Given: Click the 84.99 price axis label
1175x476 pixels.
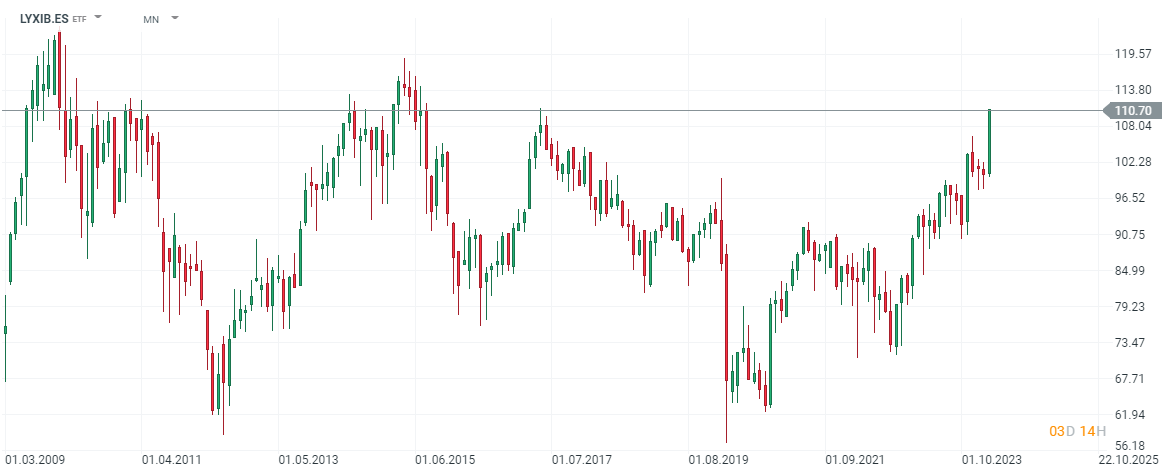Looking at the screenshot, I should tap(1131, 270).
